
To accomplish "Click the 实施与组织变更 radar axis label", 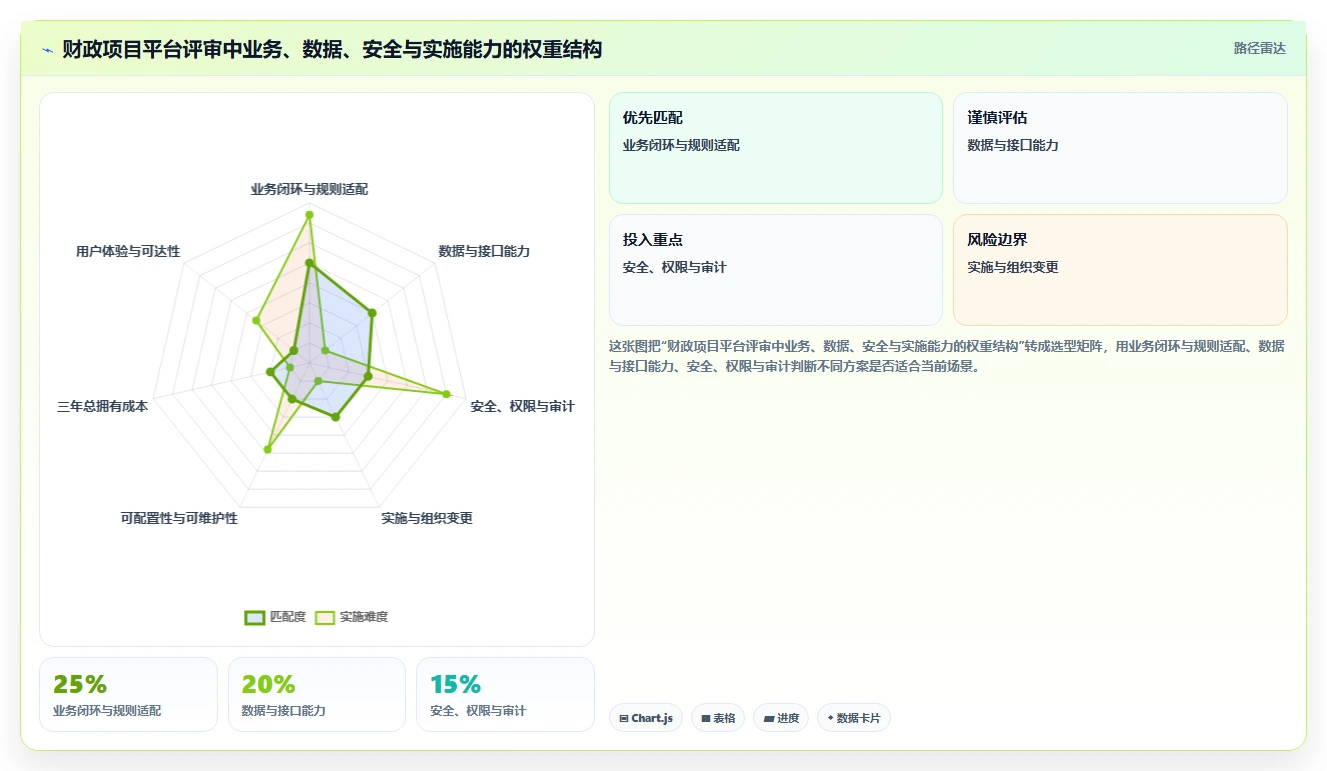I will coord(427,518).
